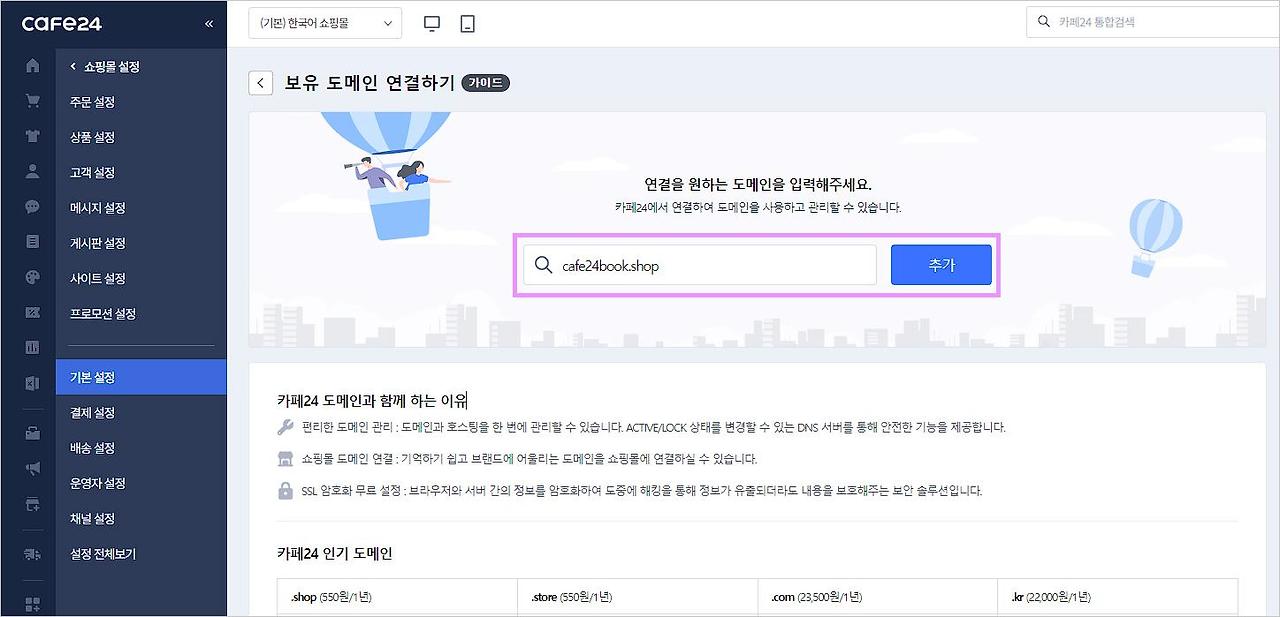Collapse sidebar with double chevron icon
The width and height of the screenshot is (1280, 617).
pos(208,23)
